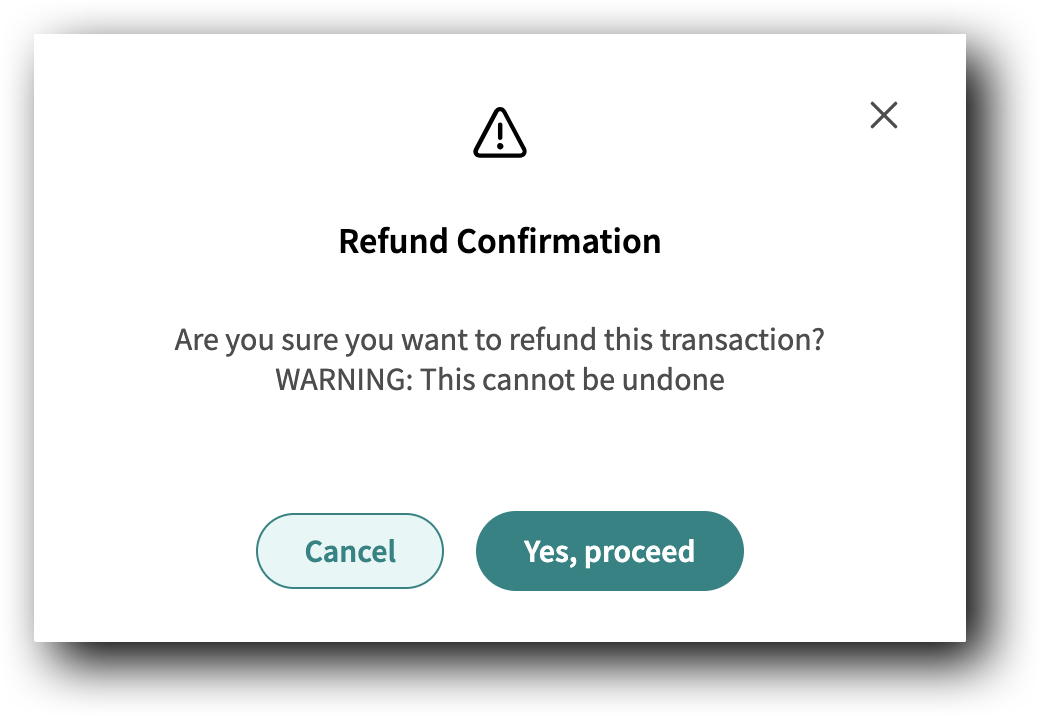Click the X close icon at top right
The height and width of the screenshot is (716, 1040).
tap(884, 115)
